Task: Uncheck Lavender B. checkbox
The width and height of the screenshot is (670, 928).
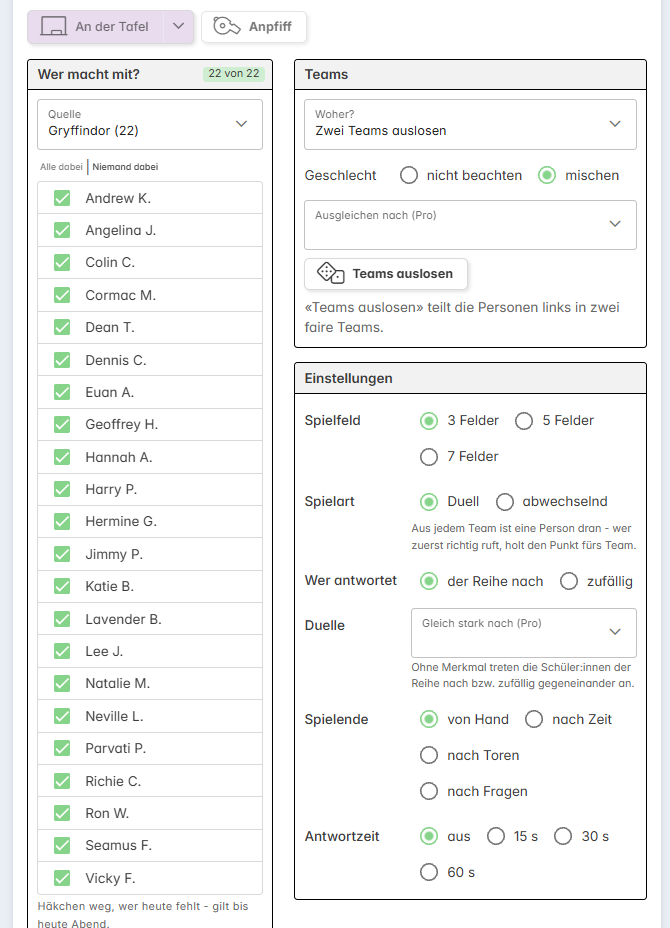Action: [62, 619]
